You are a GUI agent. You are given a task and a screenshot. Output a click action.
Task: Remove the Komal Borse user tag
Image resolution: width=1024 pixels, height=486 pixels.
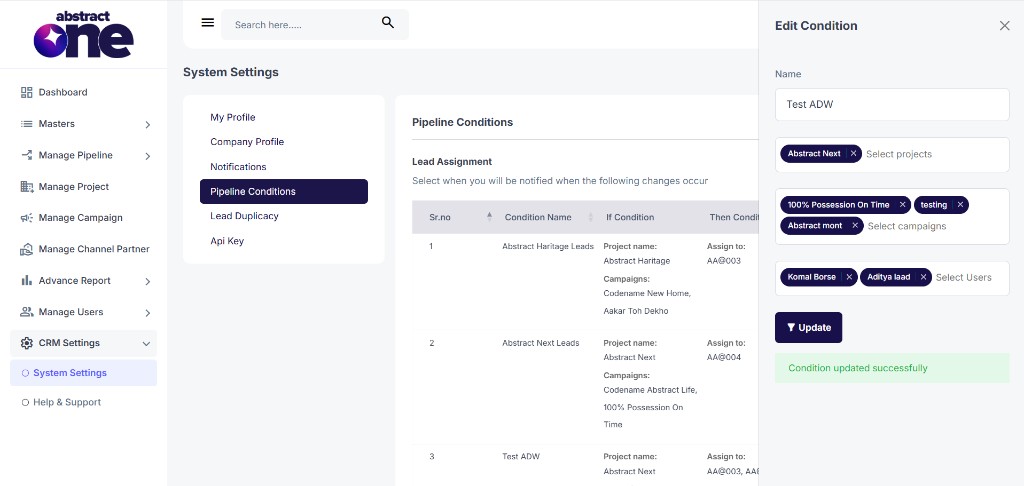[849, 277]
